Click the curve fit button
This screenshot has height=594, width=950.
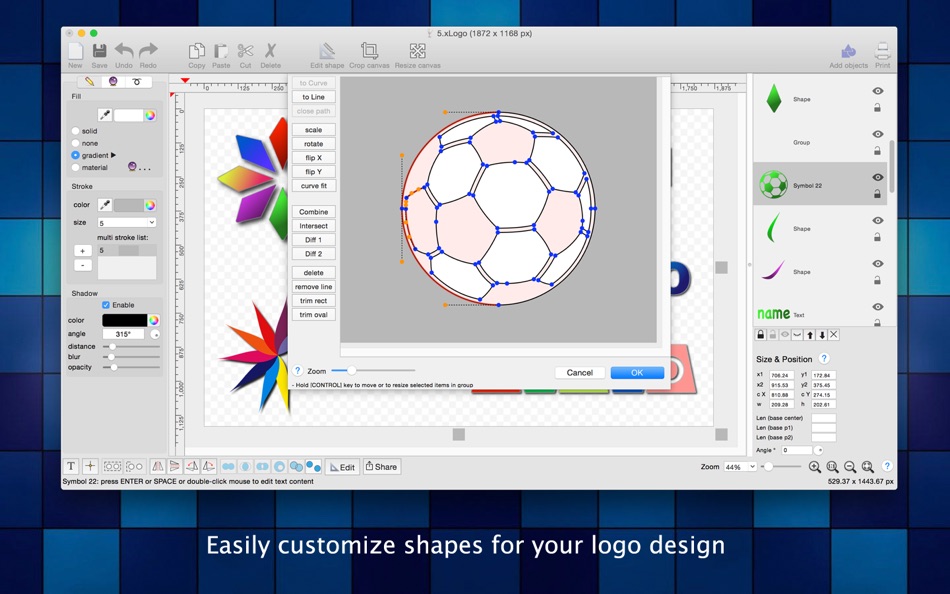(313, 185)
